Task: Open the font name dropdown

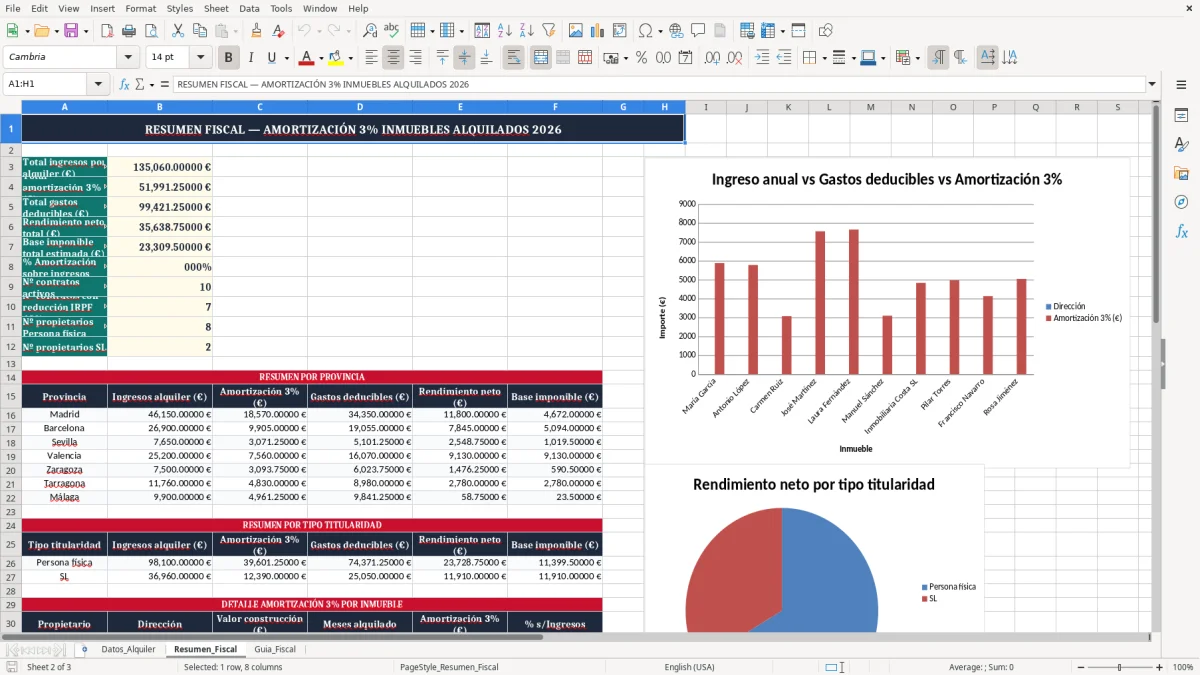Action: click(x=128, y=58)
